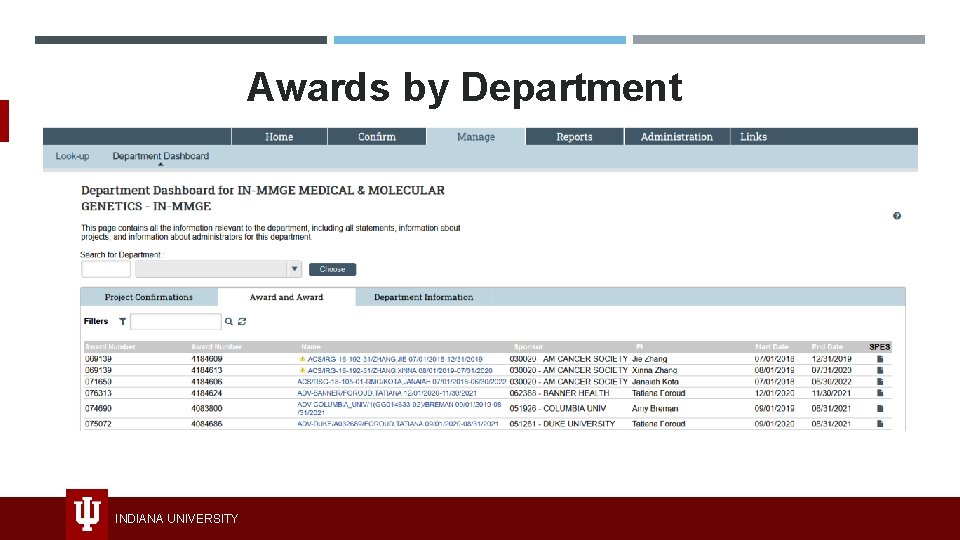960x540 pixels.
Task: Open ADV-DUKE FOROUD TATIANA award link
Action: pyautogui.click(x=398, y=424)
